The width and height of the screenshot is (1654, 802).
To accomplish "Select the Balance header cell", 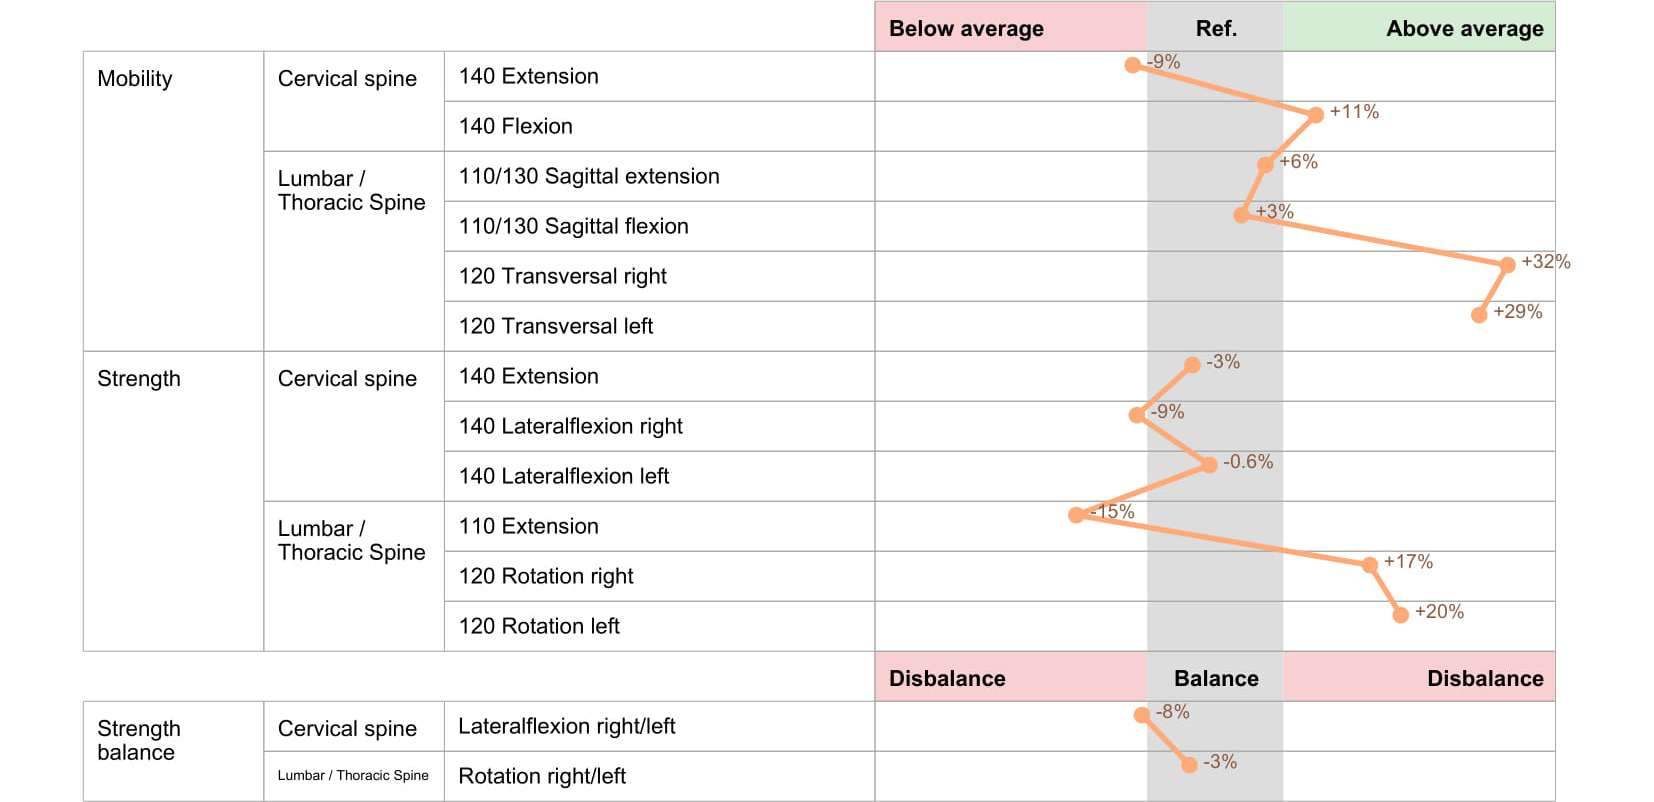I will click(x=1215, y=678).
